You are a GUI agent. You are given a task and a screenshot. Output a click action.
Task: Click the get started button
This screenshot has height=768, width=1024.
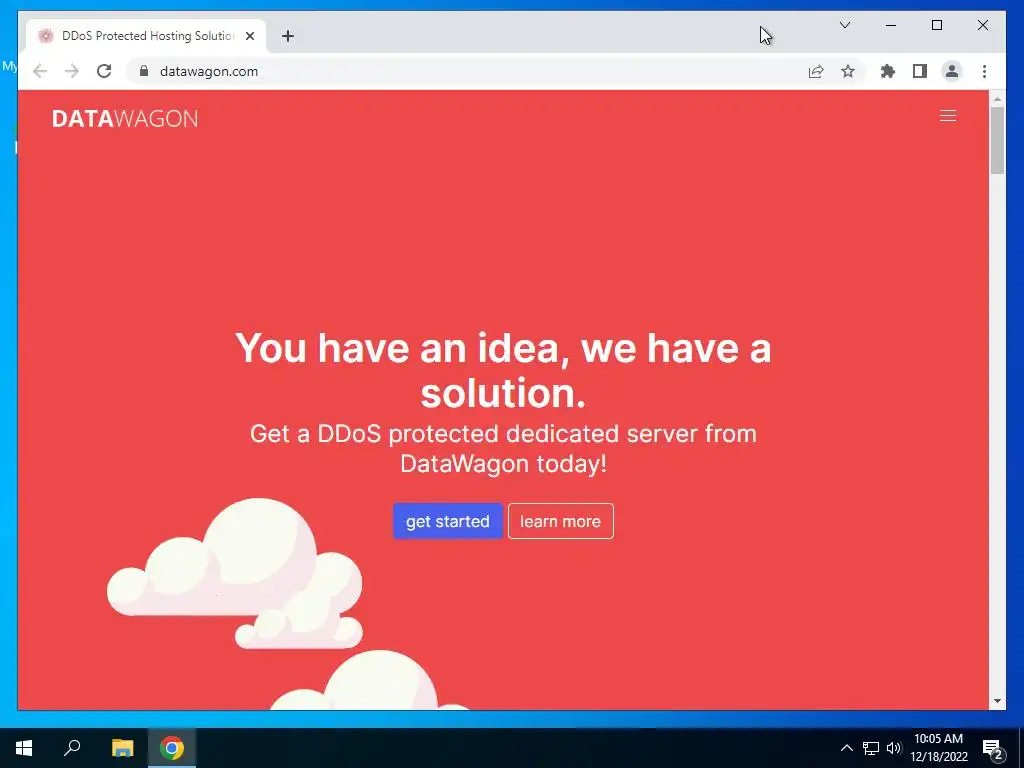point(447,521)
